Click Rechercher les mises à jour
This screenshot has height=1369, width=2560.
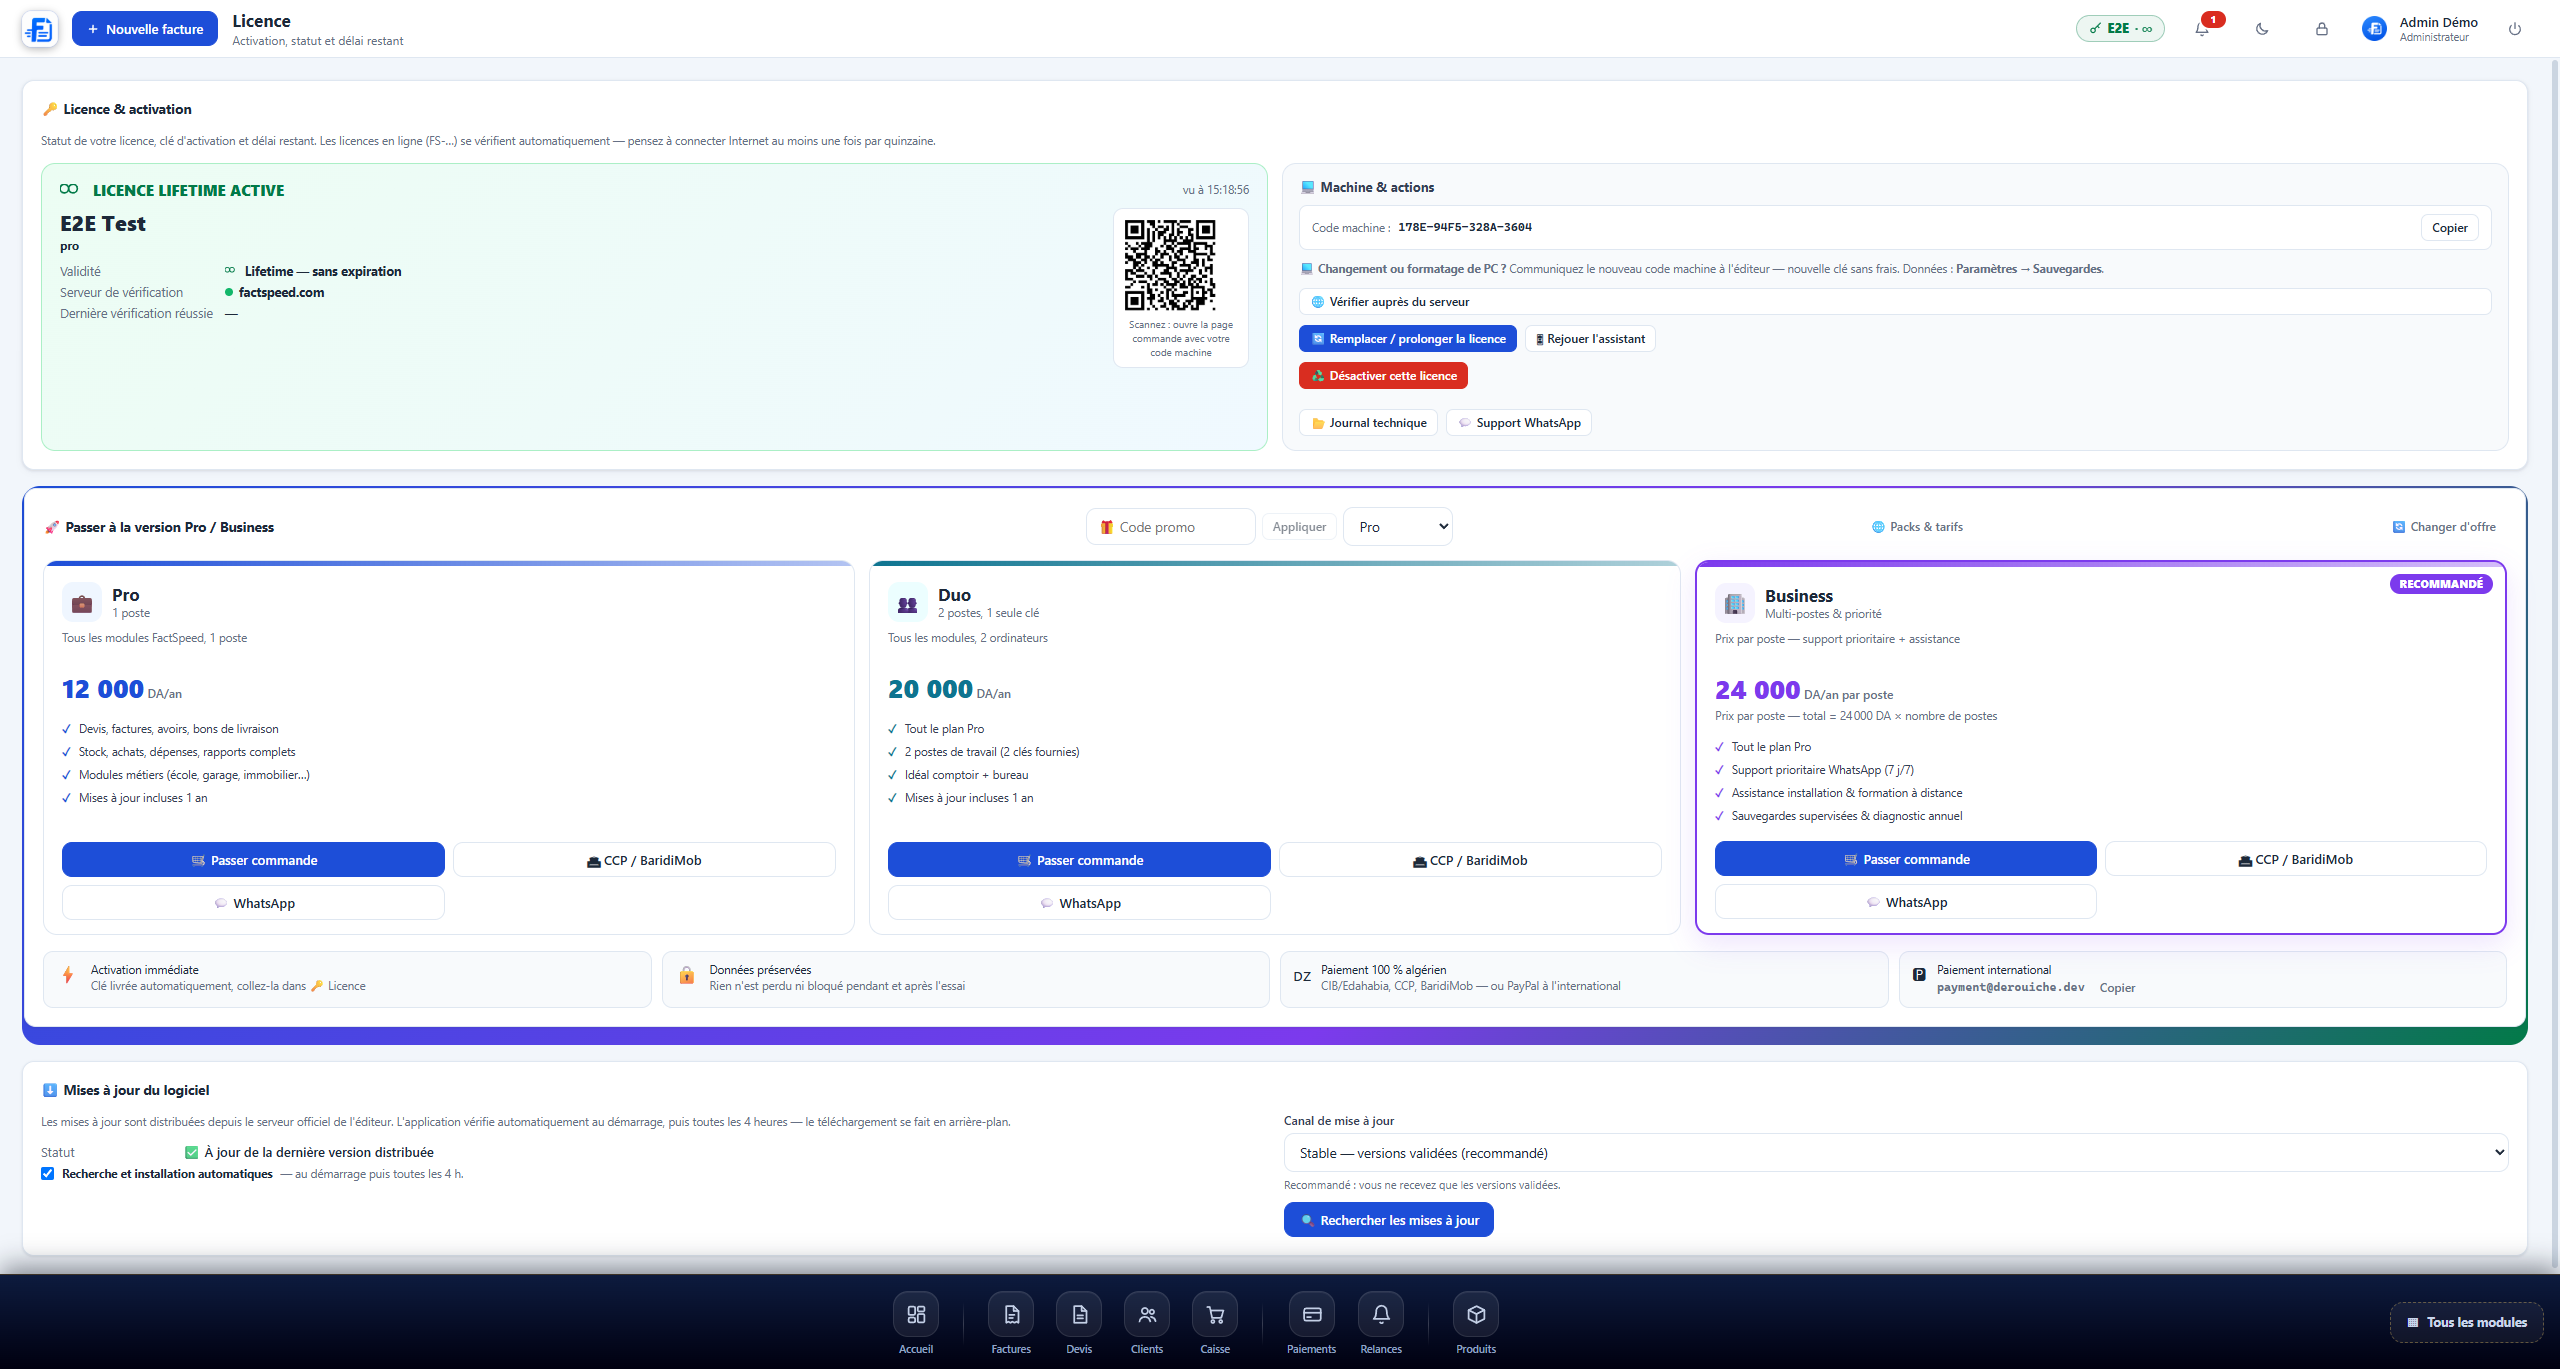pyautogui.click(x=1389, y=1220)
